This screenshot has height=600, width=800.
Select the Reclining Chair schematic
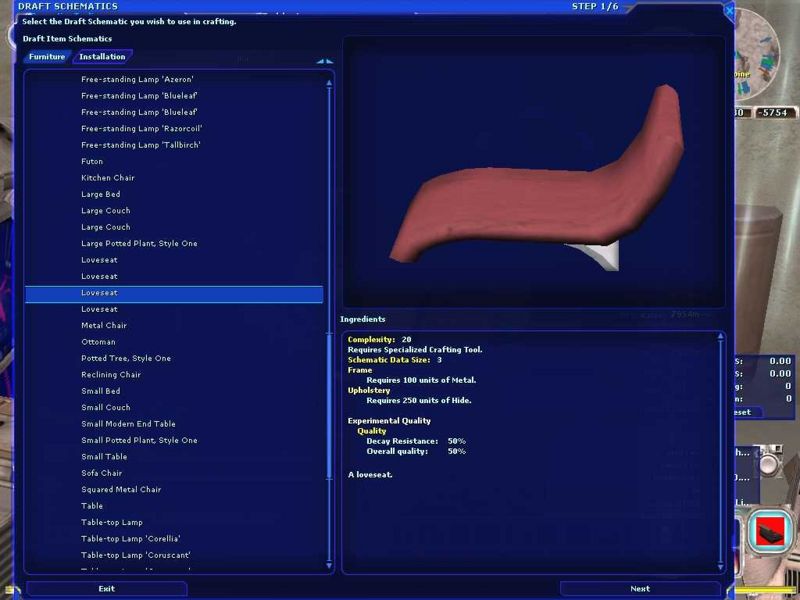[x=111, y=375]
